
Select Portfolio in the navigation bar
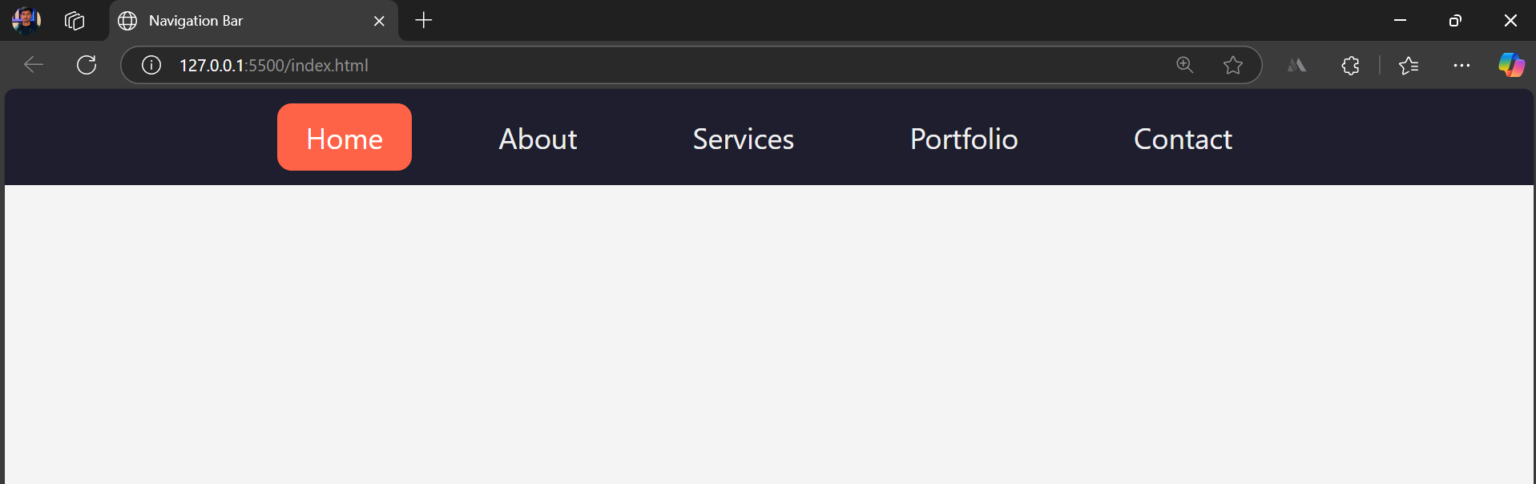click(x=964, y=138)
